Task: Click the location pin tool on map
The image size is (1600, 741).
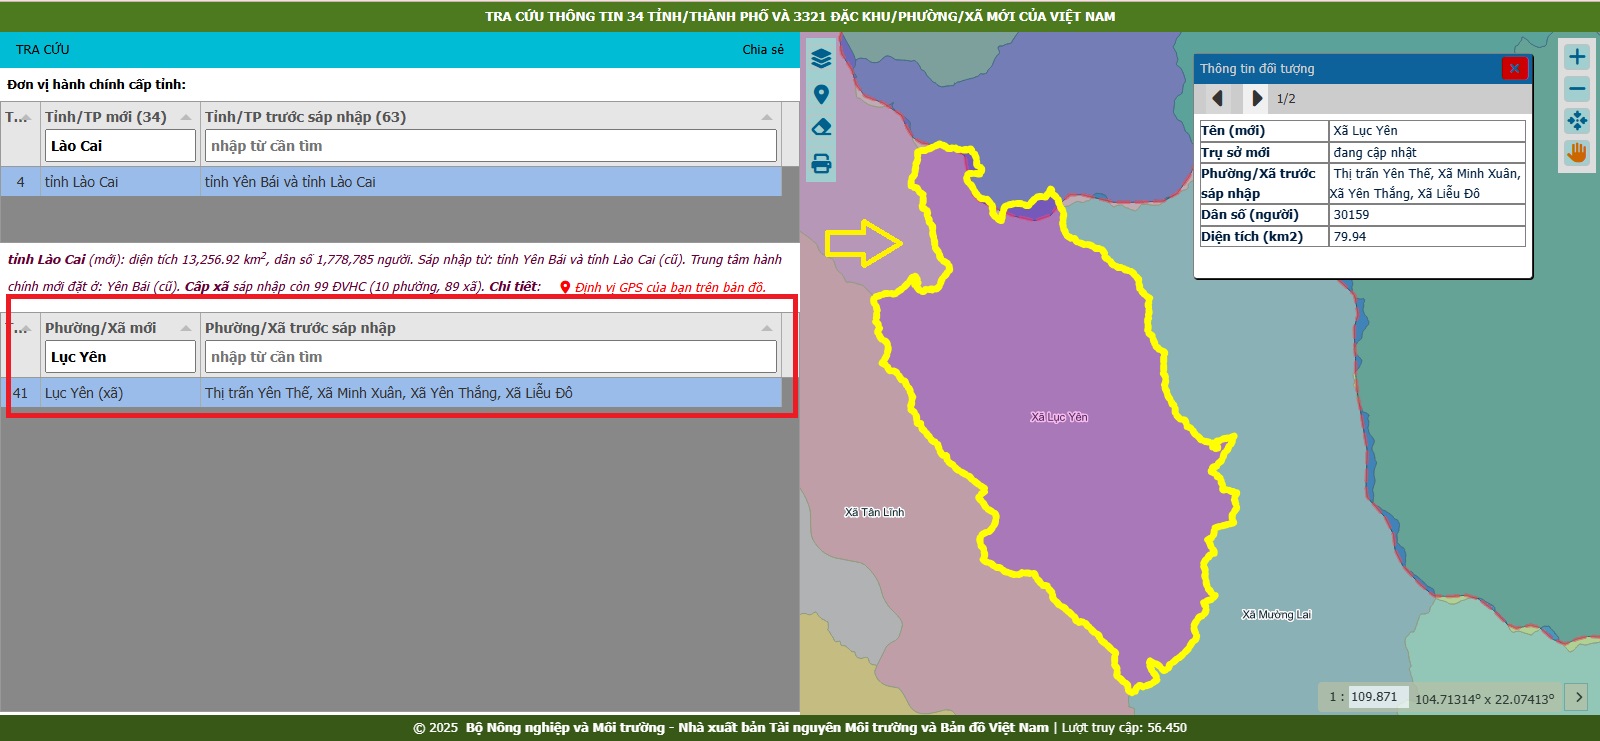Action: pyautogui.click(x=821, y=94)
